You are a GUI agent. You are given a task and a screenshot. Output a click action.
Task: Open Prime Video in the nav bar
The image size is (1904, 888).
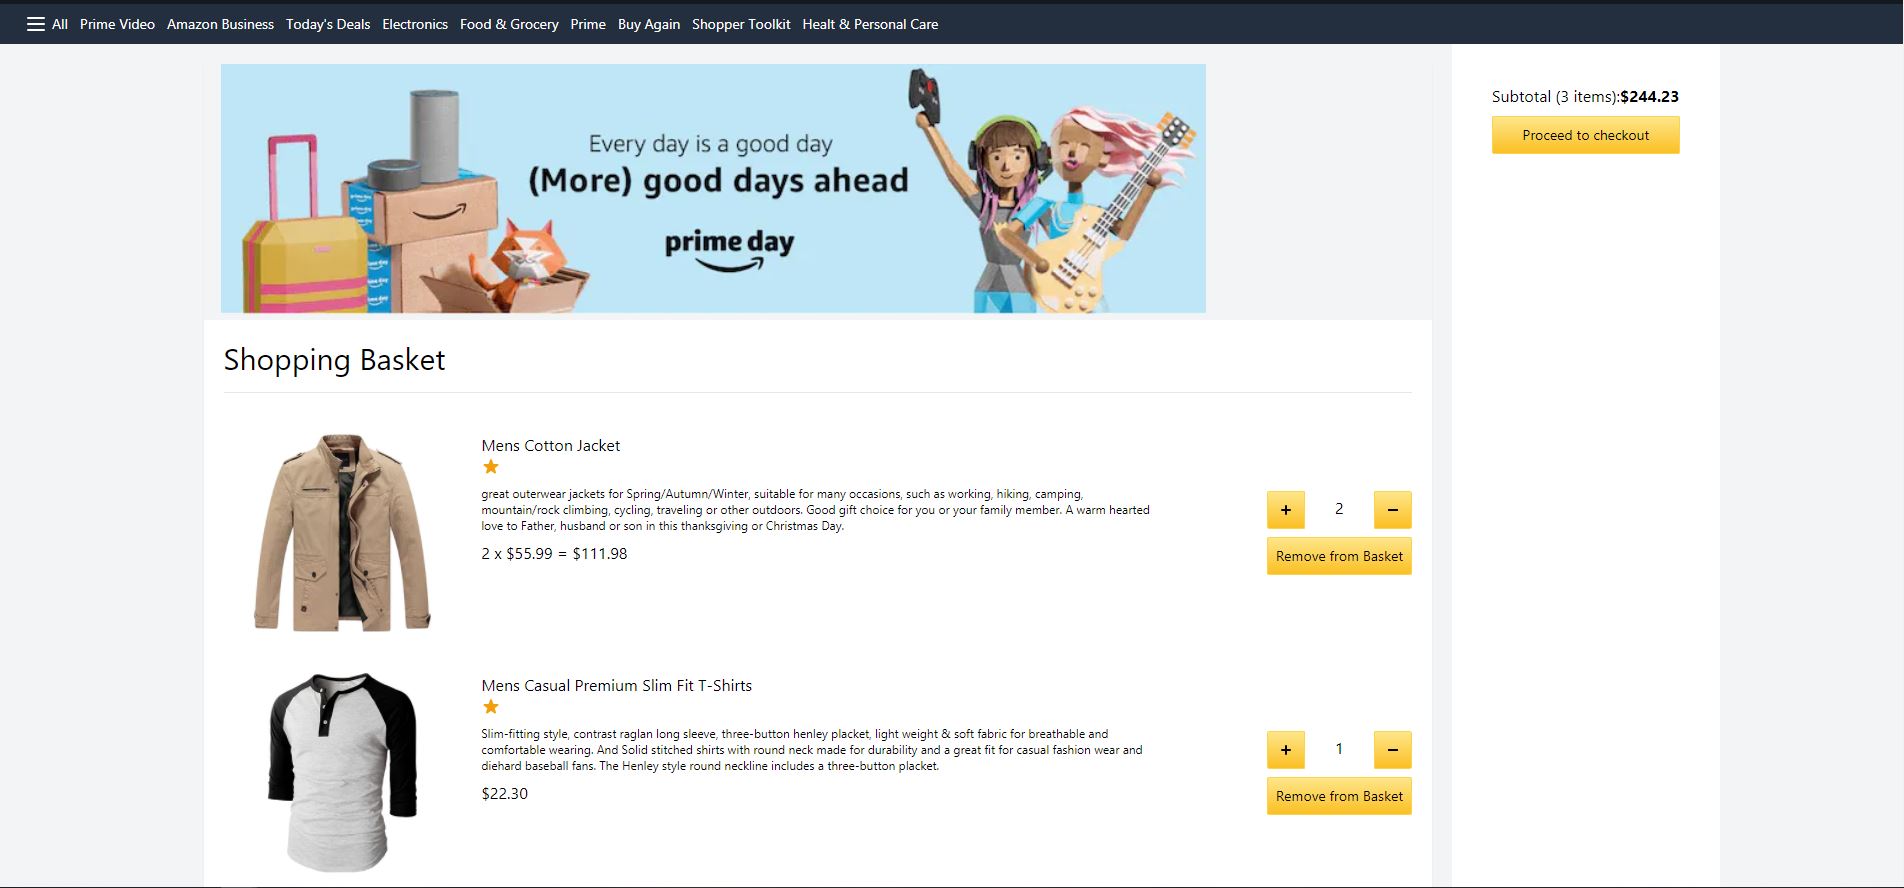[117, 24]
